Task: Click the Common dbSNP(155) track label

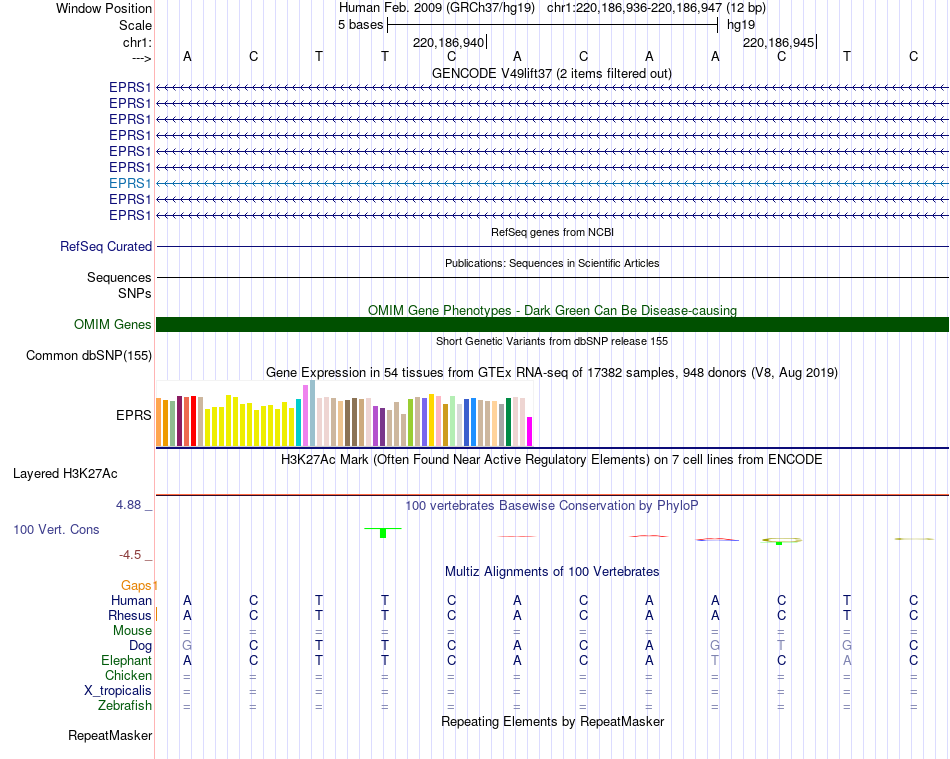Action: pyautogui.click(x=88, y=356)
